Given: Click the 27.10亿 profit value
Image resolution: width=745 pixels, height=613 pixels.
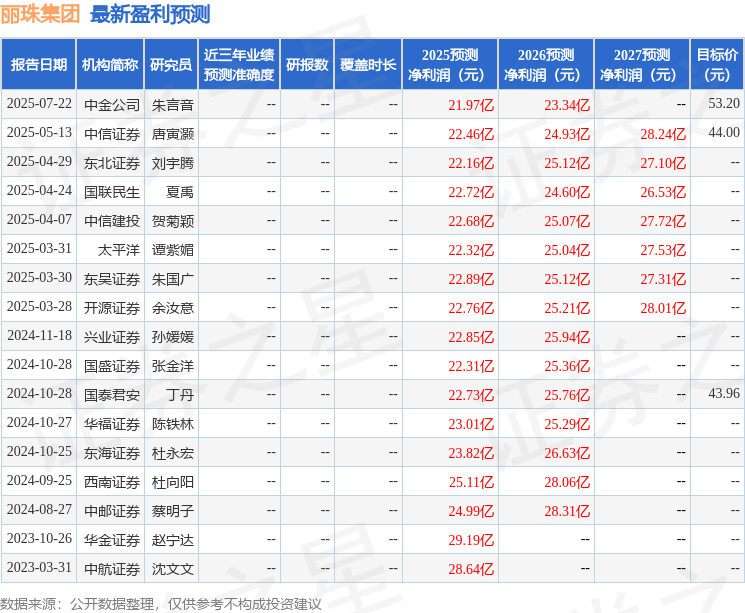Looking at the screenshot, I should pos(663,163).
